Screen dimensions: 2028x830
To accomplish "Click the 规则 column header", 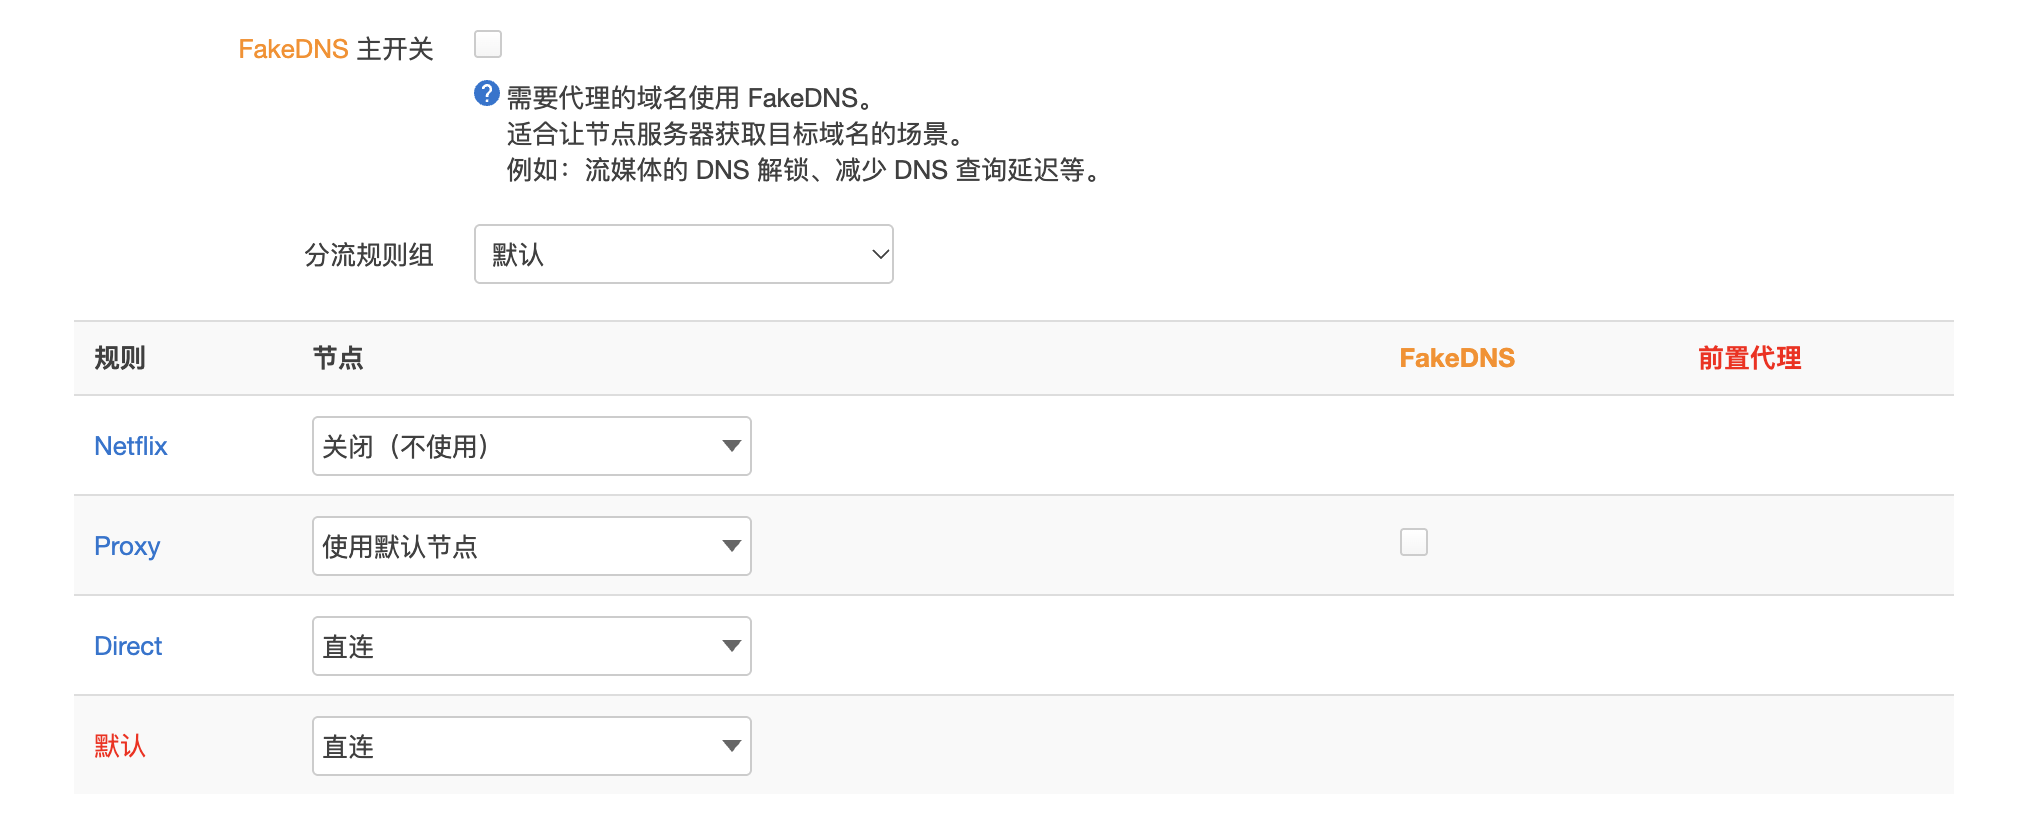I will click(x=120, y=358).
